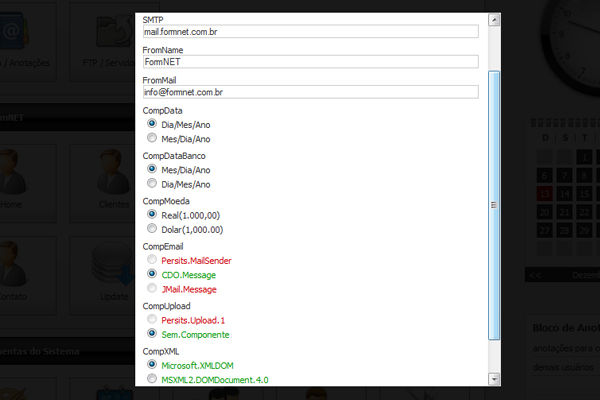Select JMail.Message email component

click(x=152, y=288)
